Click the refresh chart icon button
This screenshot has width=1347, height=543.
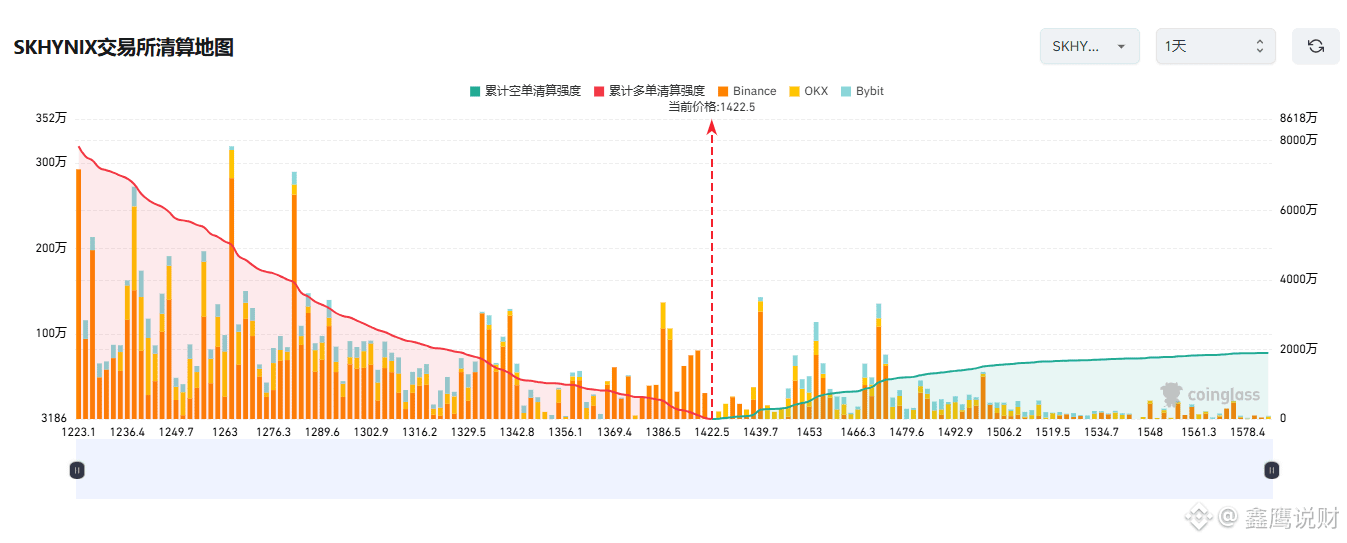(x=1315, y=46)
